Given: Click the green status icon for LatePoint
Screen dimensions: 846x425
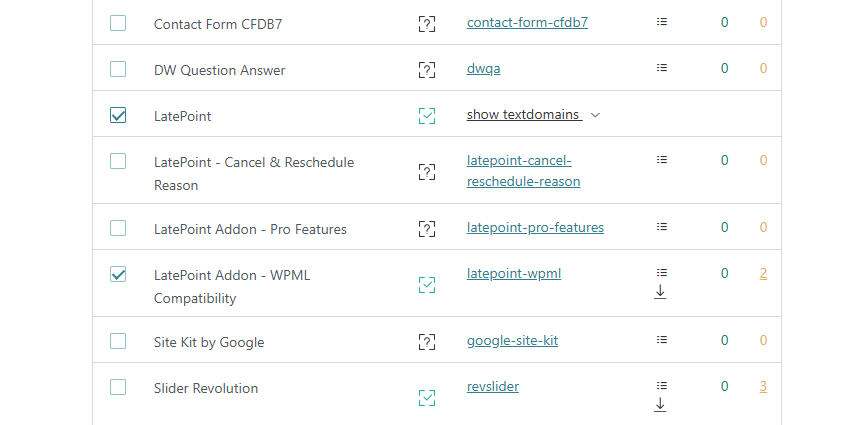Looking at the screenshot, I should [x=427, y=116].
